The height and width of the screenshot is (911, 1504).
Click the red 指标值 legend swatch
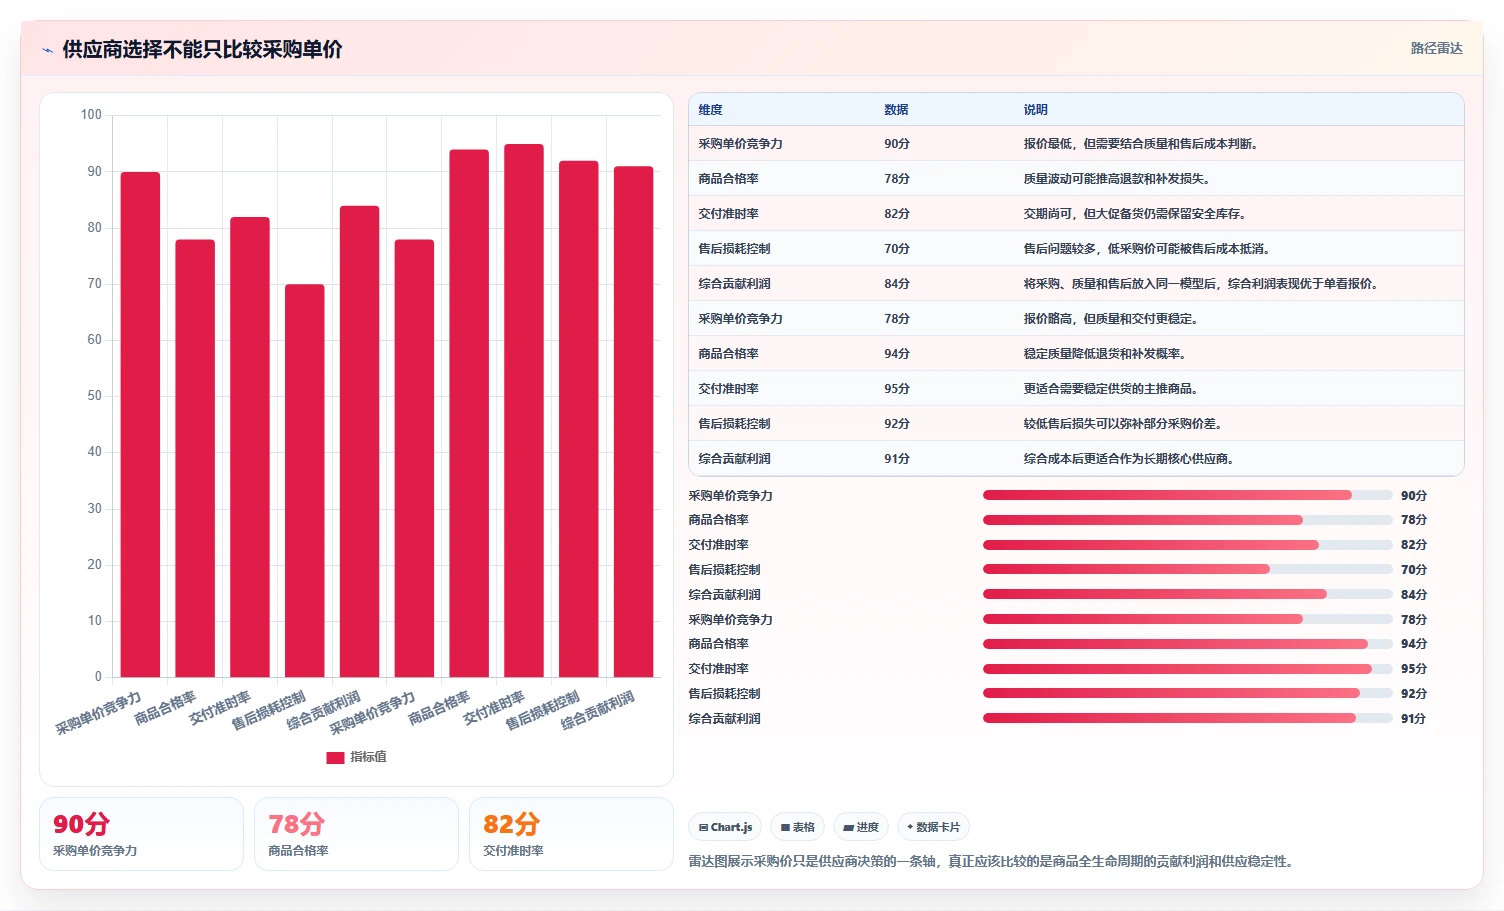coord(335,757)
